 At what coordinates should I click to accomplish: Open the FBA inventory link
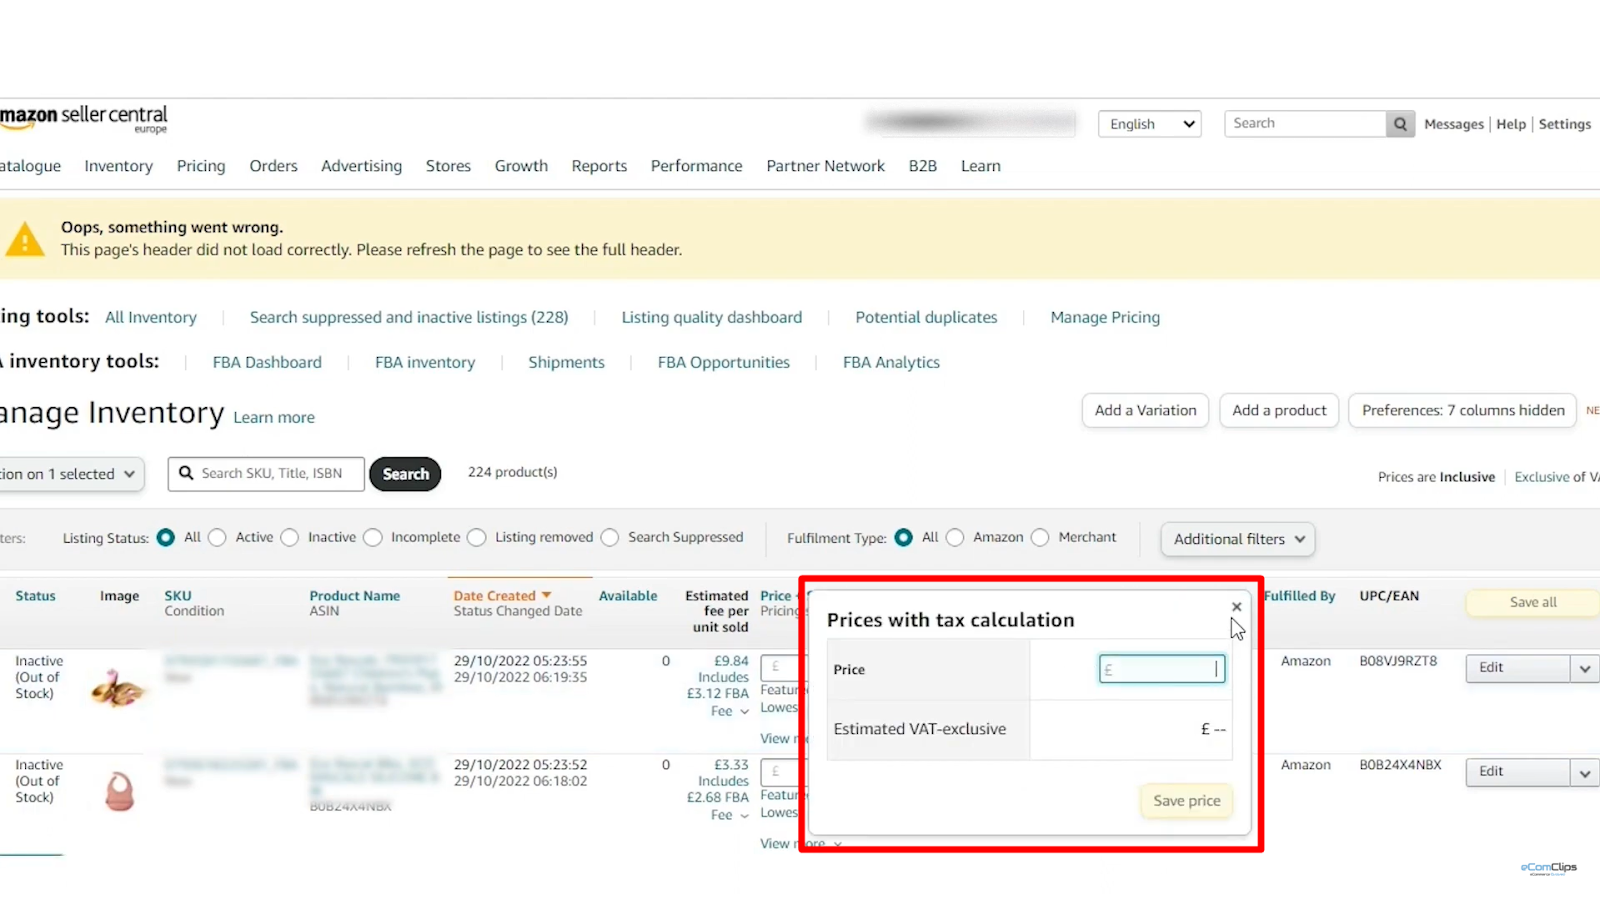point(425,362)
